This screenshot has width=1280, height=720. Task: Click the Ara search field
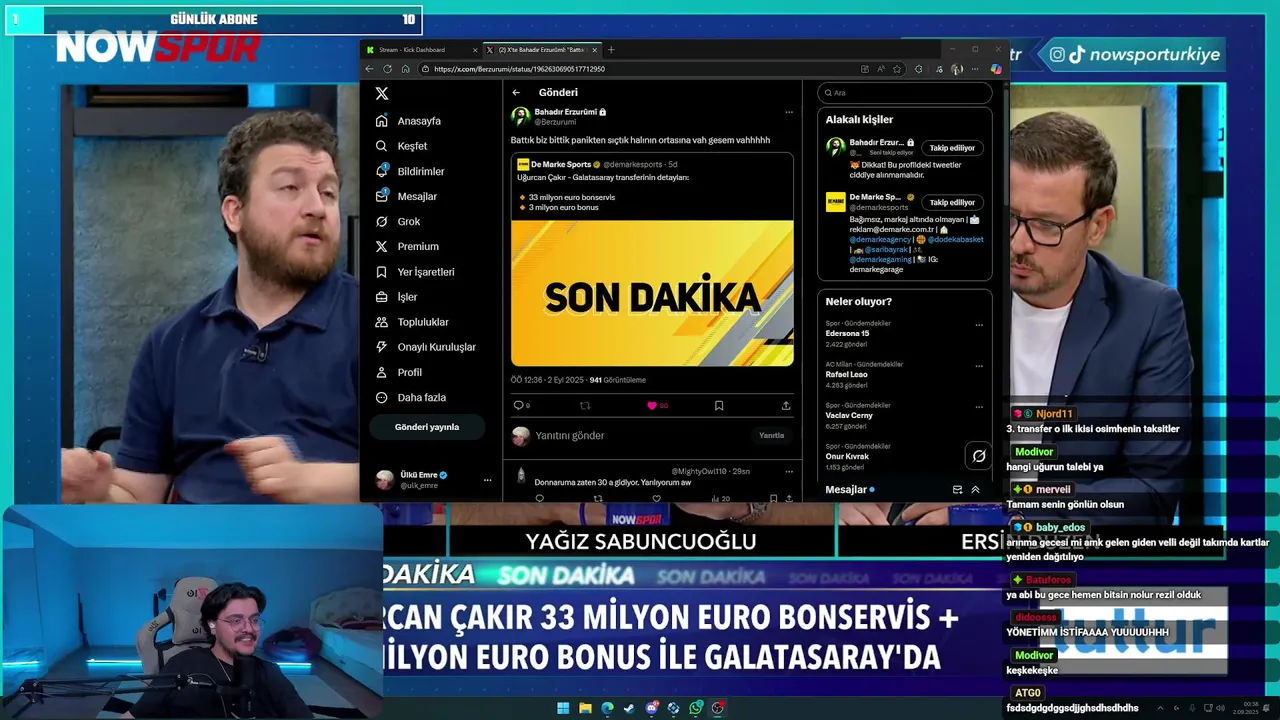pyautogui.click(x=904, y=93)
